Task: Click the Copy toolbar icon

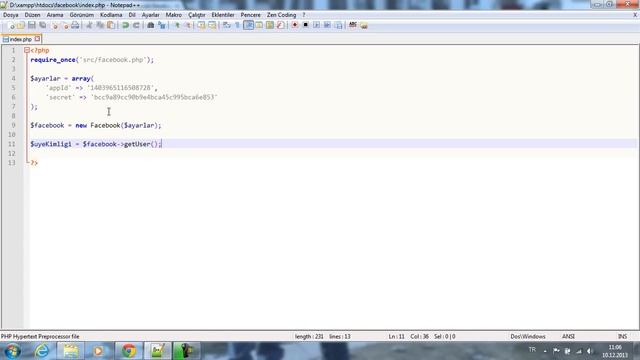Action: coord(100,25)
